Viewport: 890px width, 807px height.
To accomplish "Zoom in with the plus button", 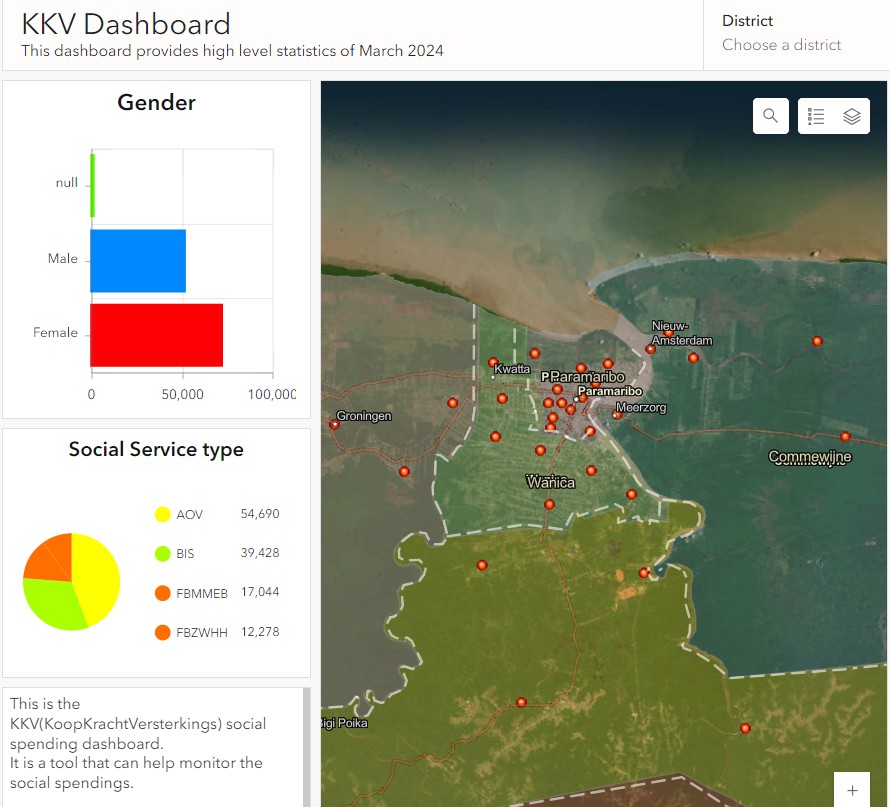I will pyautogui.click(x=852, y=790).
